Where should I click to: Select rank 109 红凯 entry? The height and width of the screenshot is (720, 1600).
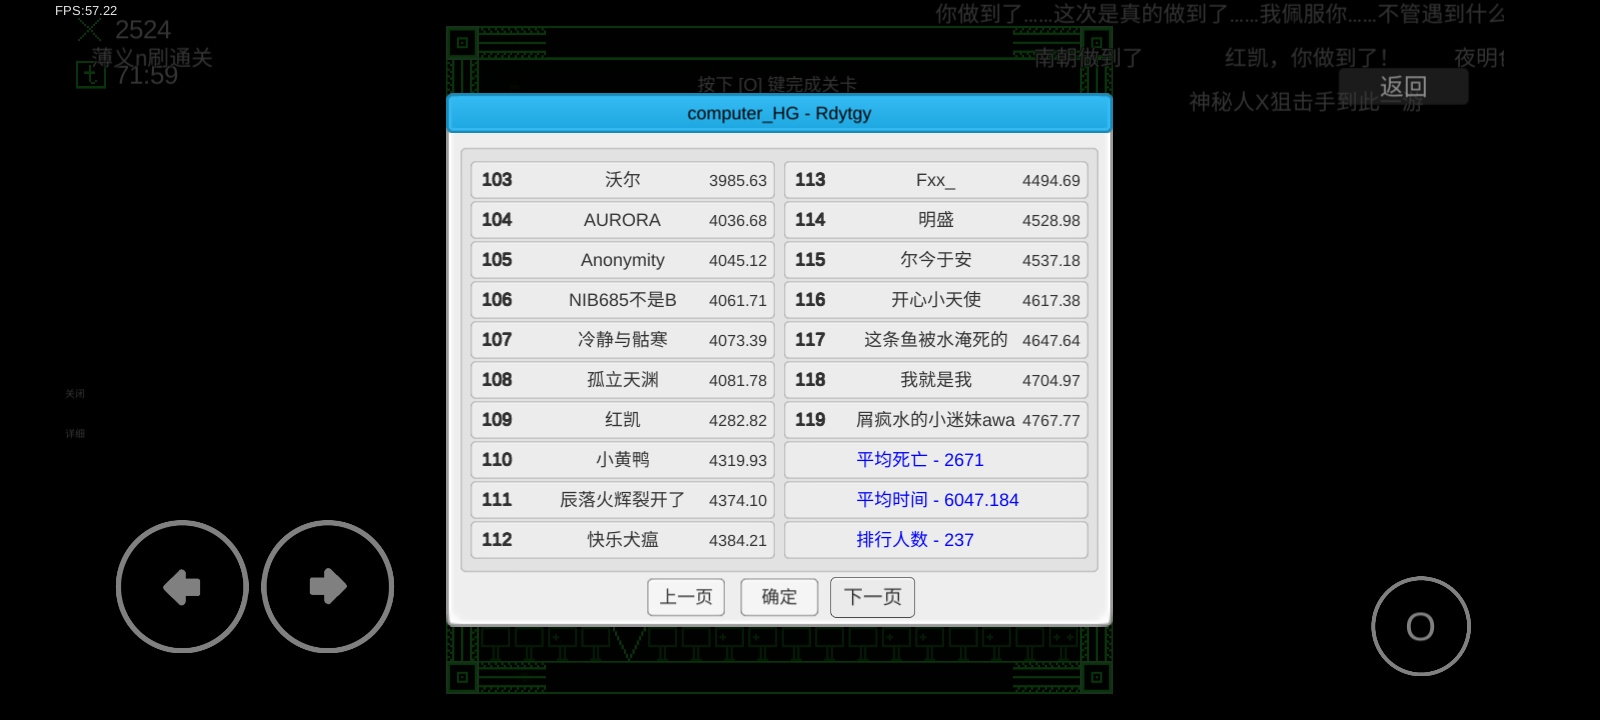623,420
